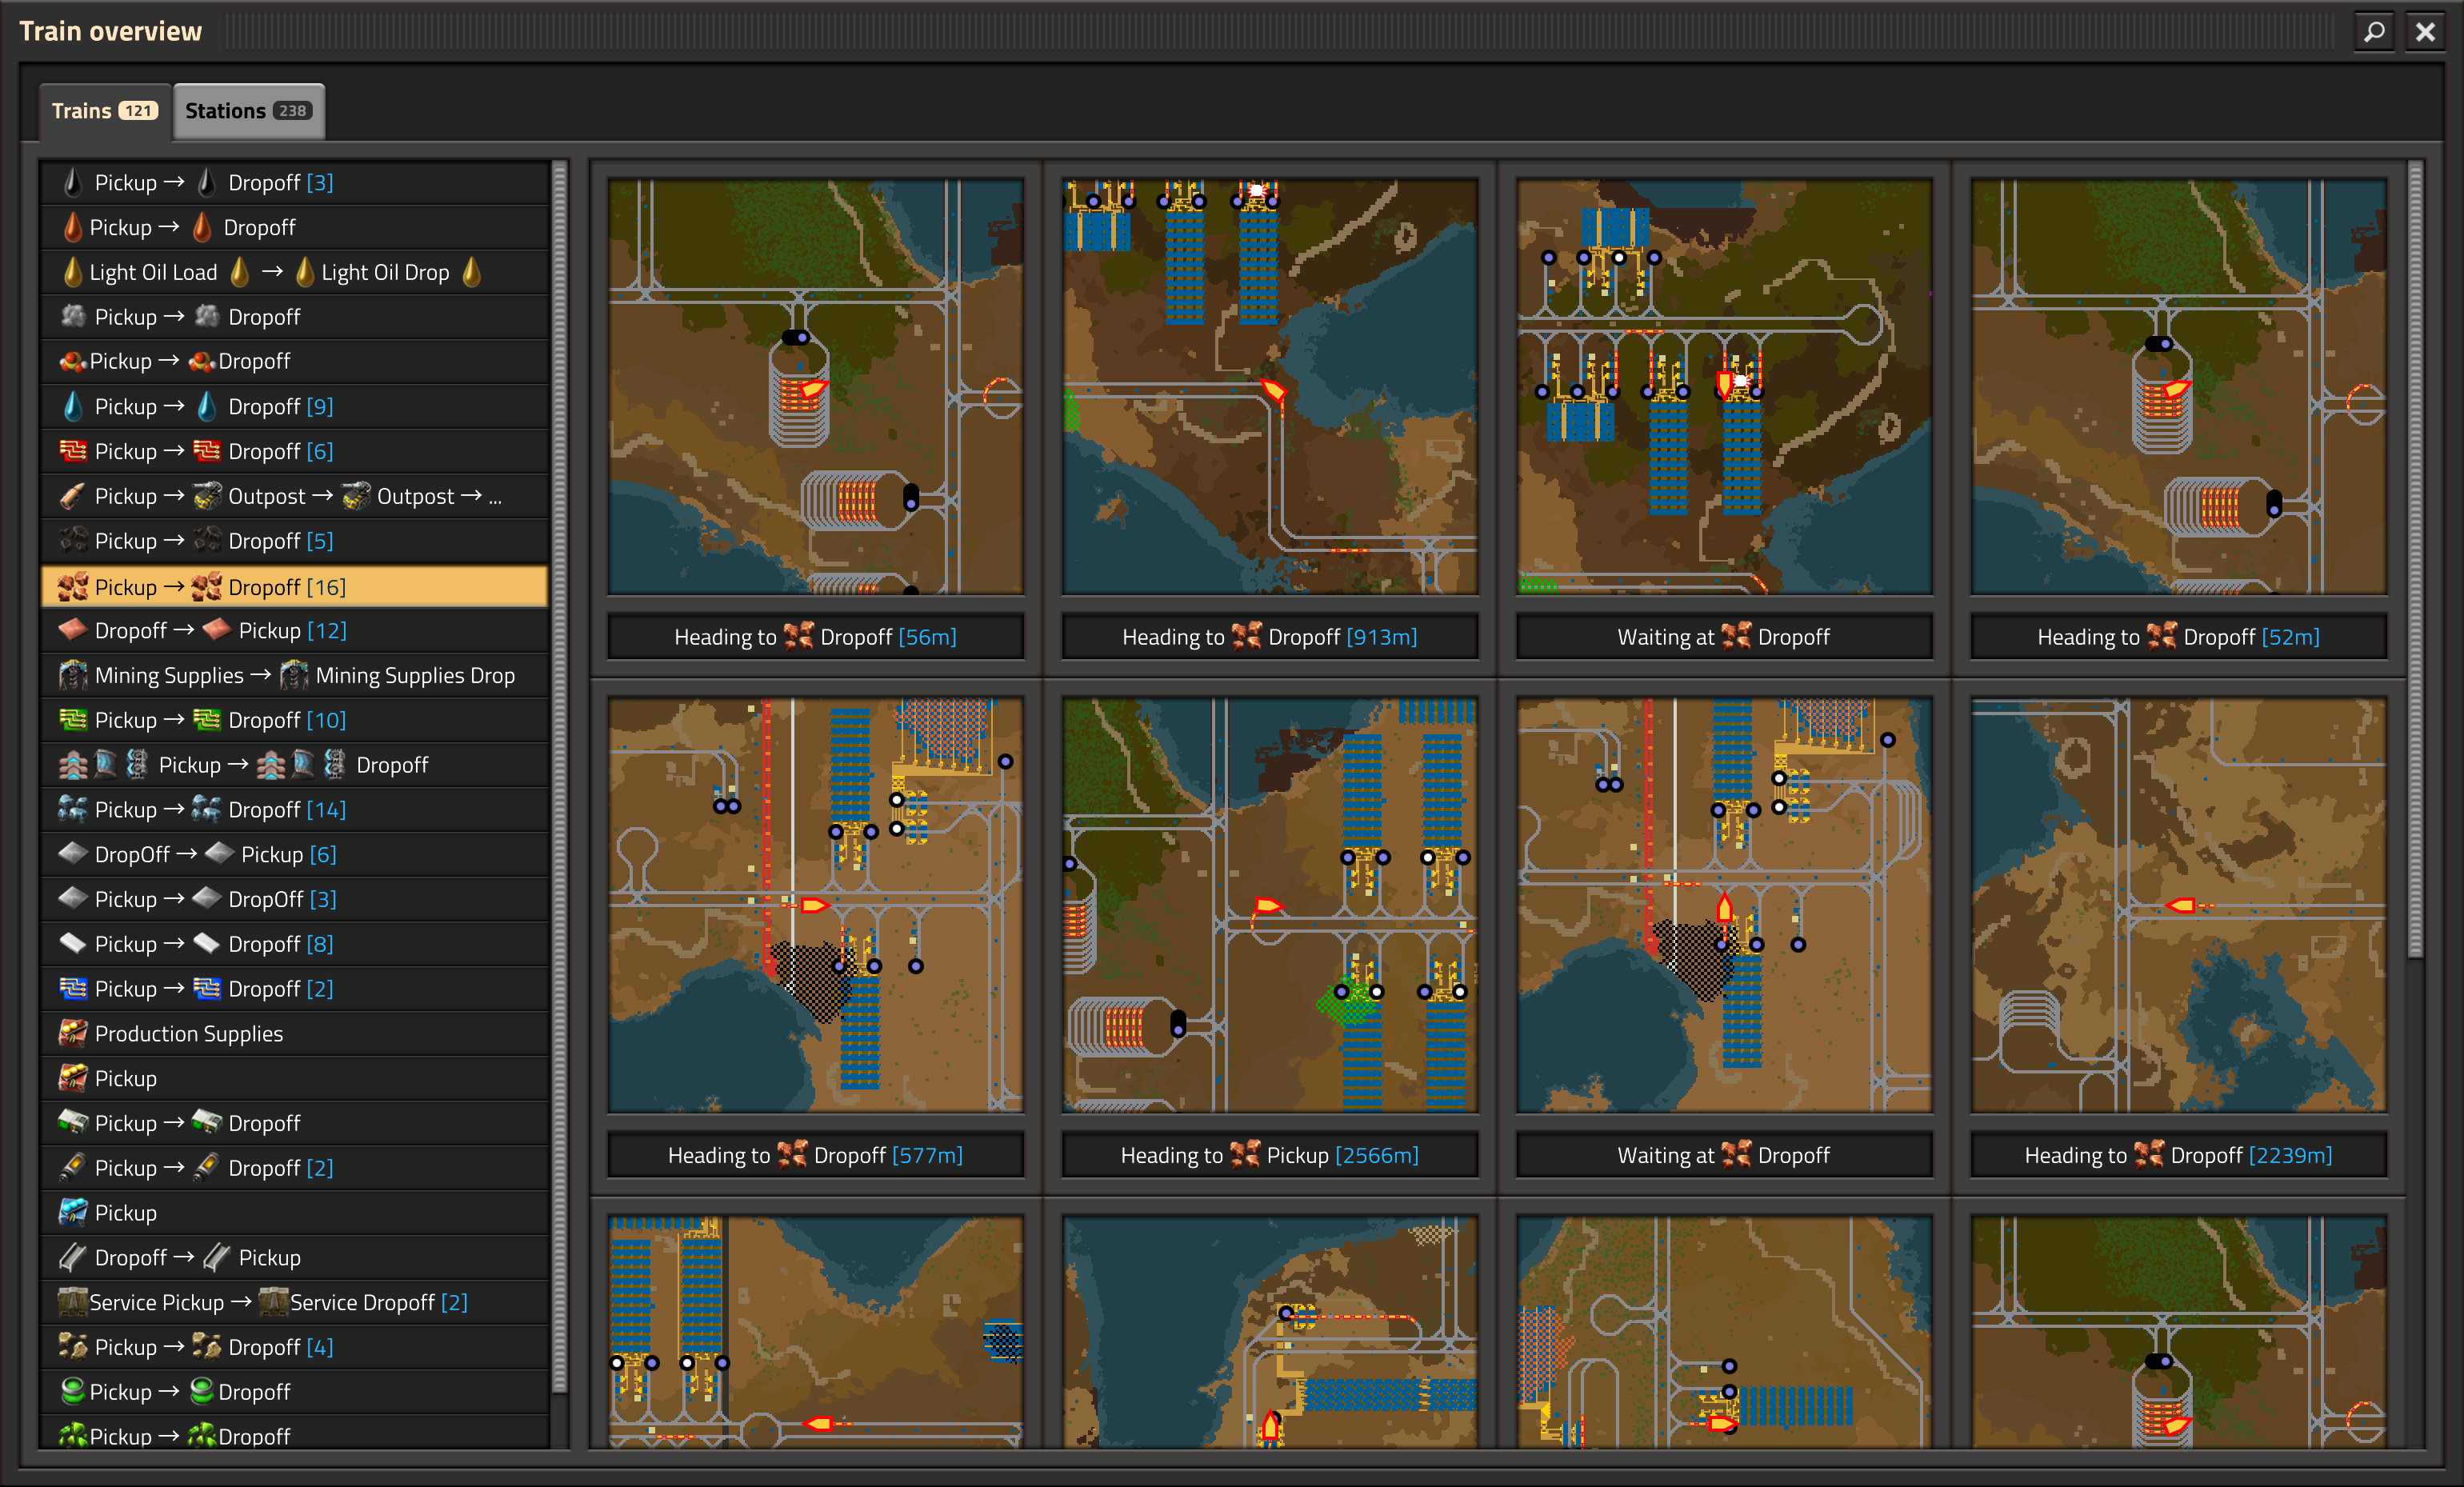Click the coal icon in Pickup → Dropoff [5]
Screen dimensions: 2464x1487
coord(72,540)
